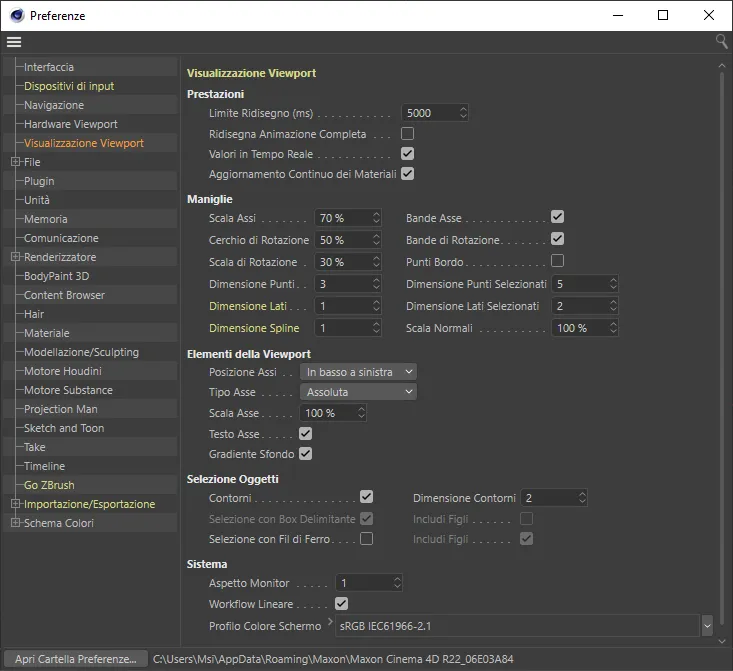Expand the Renderizzatore tree node
Image resolution: width=733 pixels, height=671 pixels.
click(x=15, y=257)
